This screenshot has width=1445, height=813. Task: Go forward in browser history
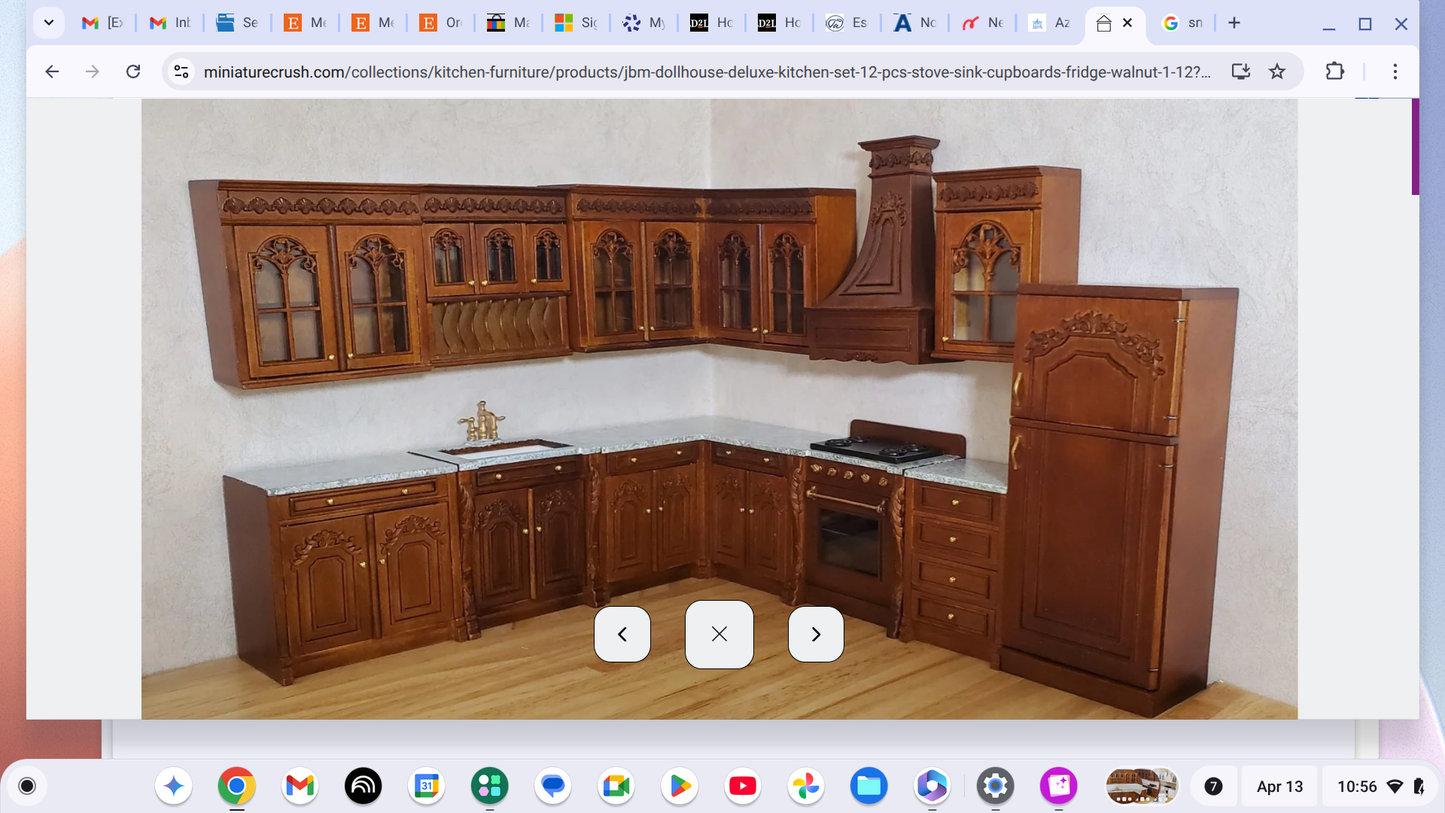coord(92,71)
